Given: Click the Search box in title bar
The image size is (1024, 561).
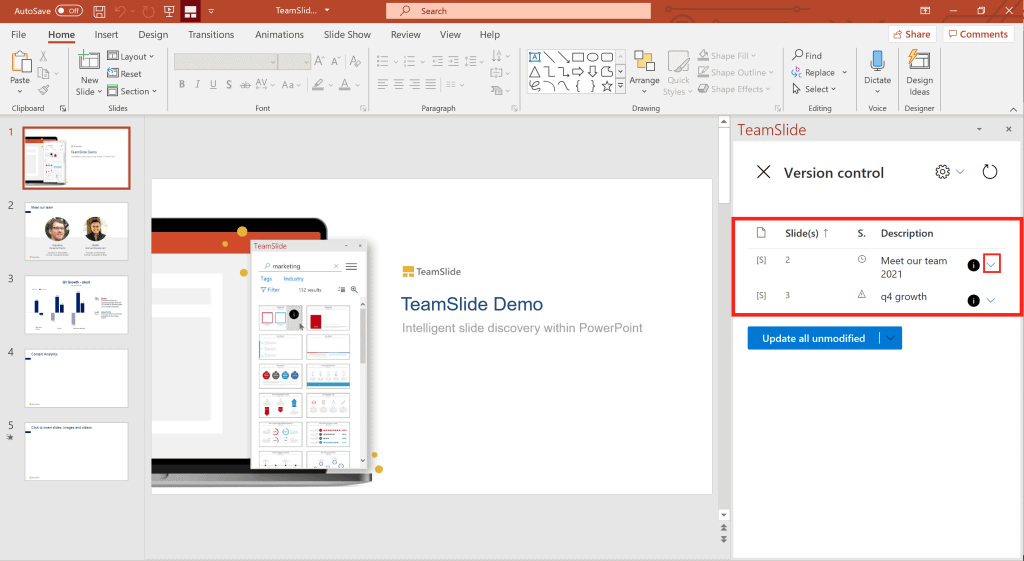Looking at the screenshot, I should click(x=519, y=11).
